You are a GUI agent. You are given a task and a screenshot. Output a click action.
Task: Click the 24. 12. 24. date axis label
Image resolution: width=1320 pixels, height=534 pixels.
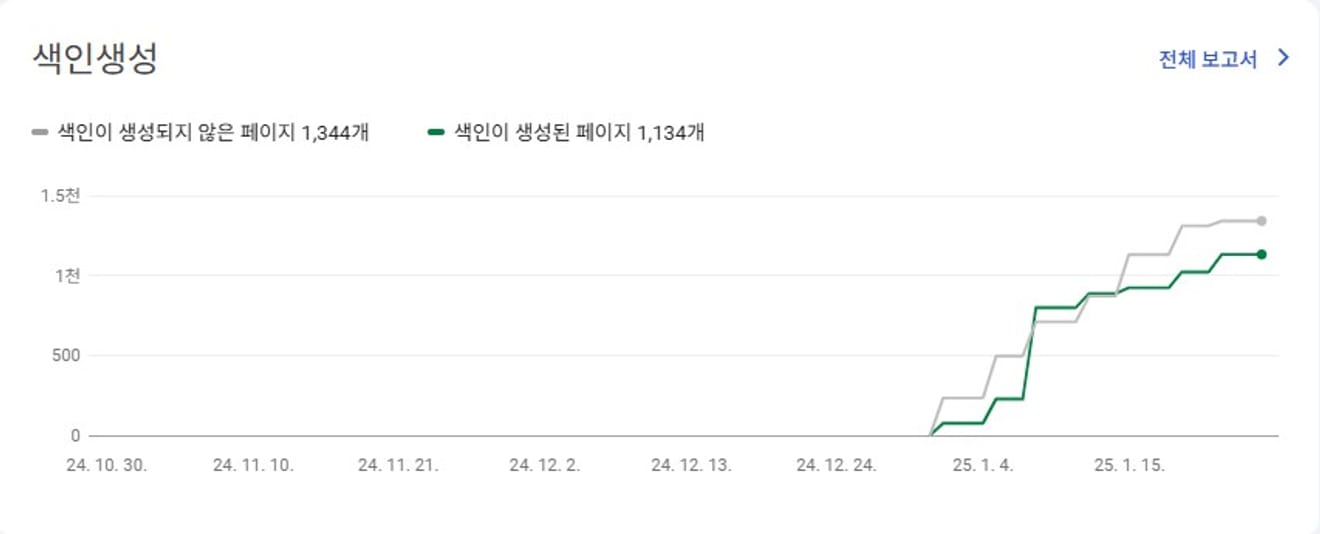pos(837,466)
